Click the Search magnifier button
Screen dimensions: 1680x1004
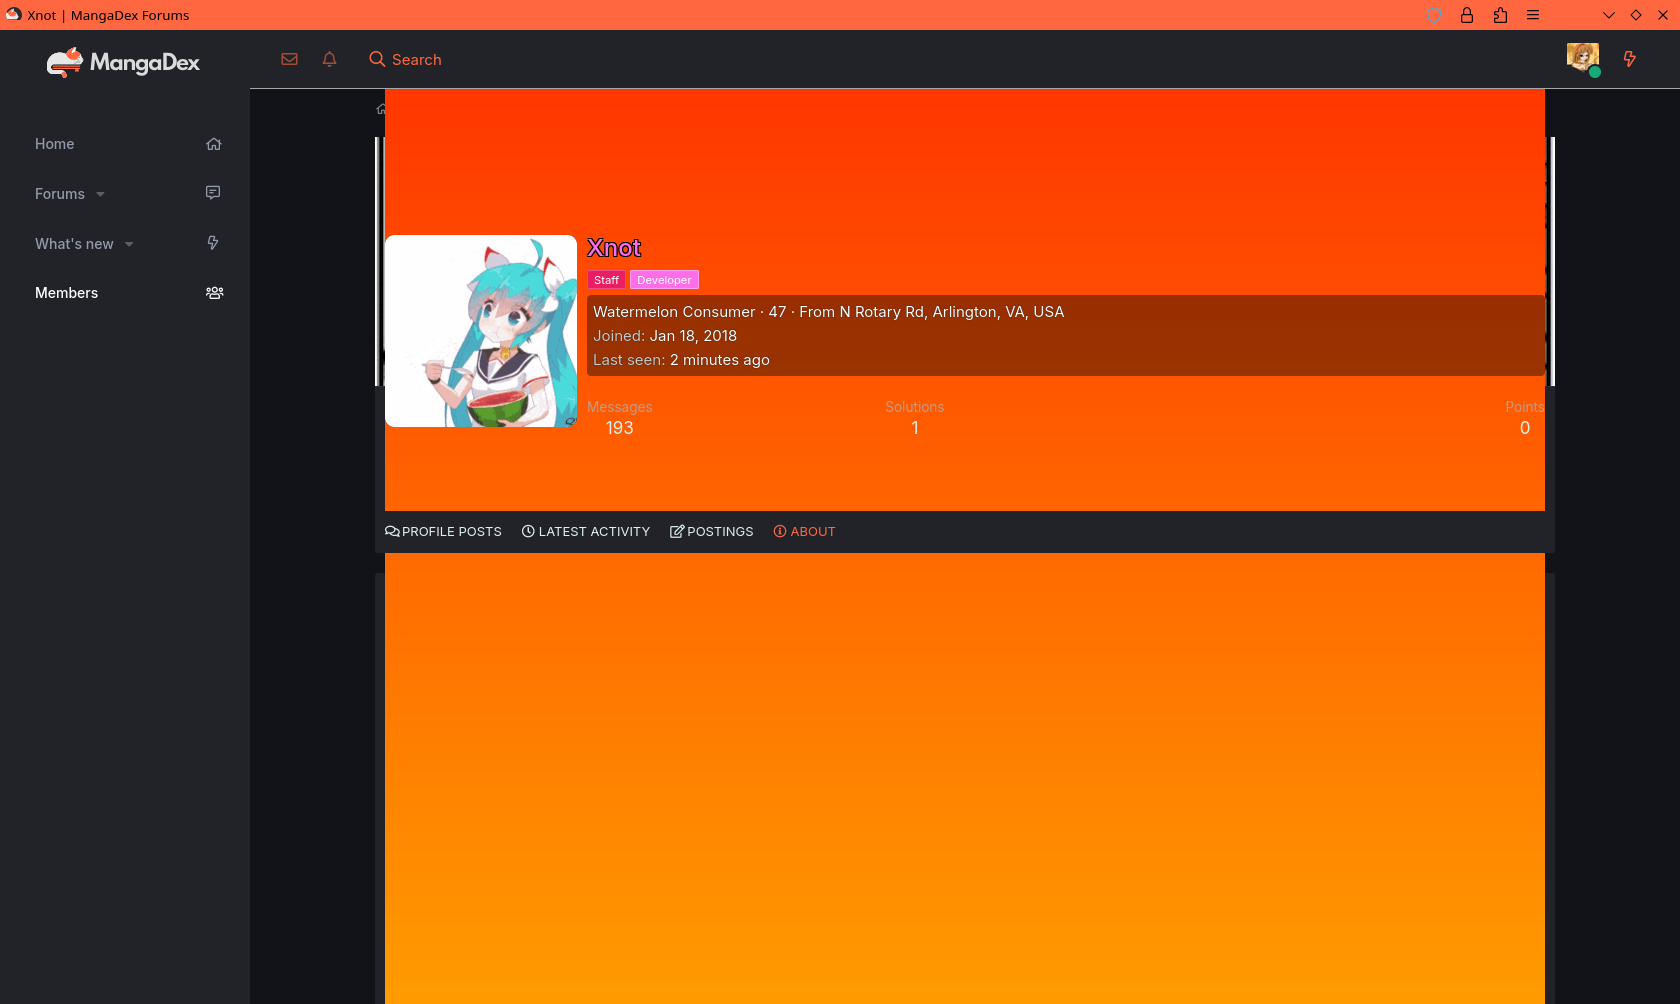405,59
